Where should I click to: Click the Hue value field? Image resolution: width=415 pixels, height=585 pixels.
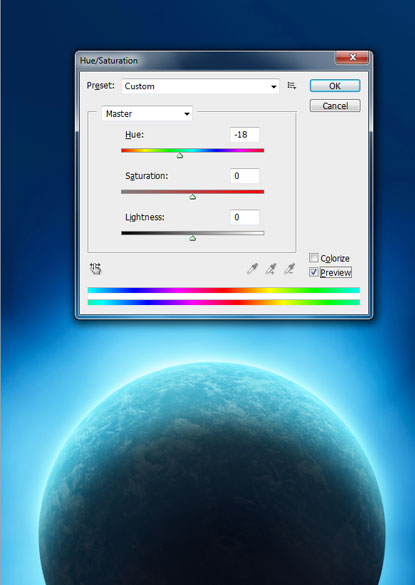pos(245,135)
